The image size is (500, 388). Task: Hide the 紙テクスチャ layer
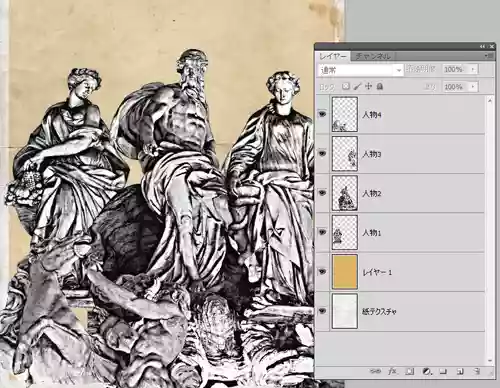[x=322, y=311]
